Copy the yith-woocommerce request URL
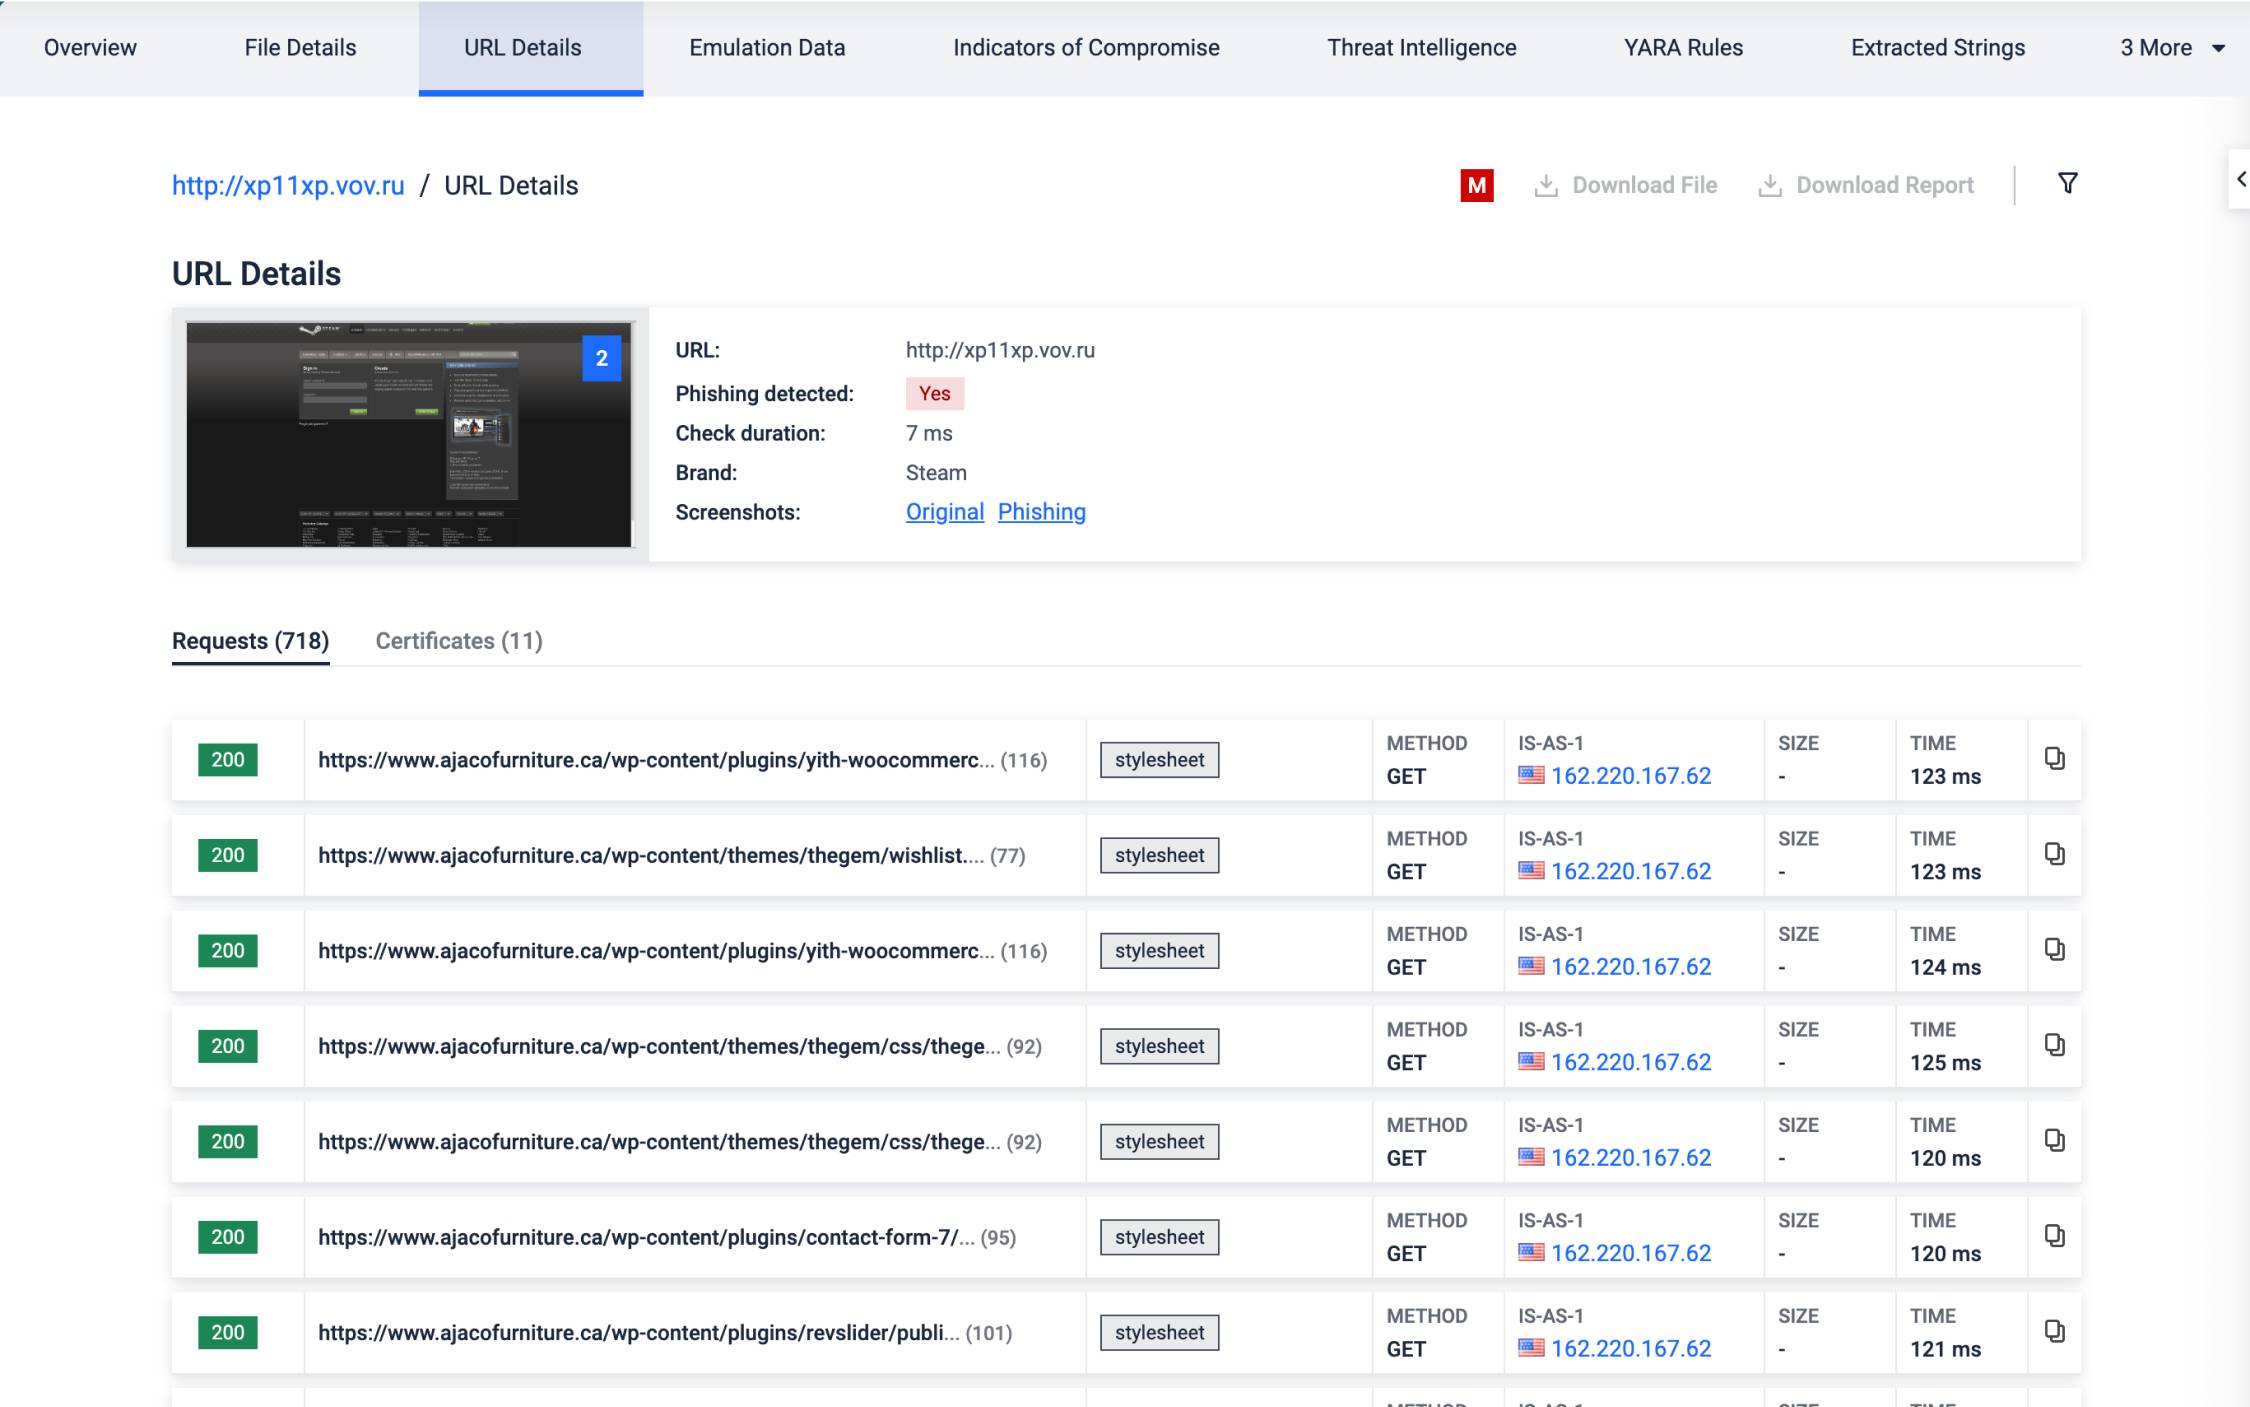 (2055, 758)
